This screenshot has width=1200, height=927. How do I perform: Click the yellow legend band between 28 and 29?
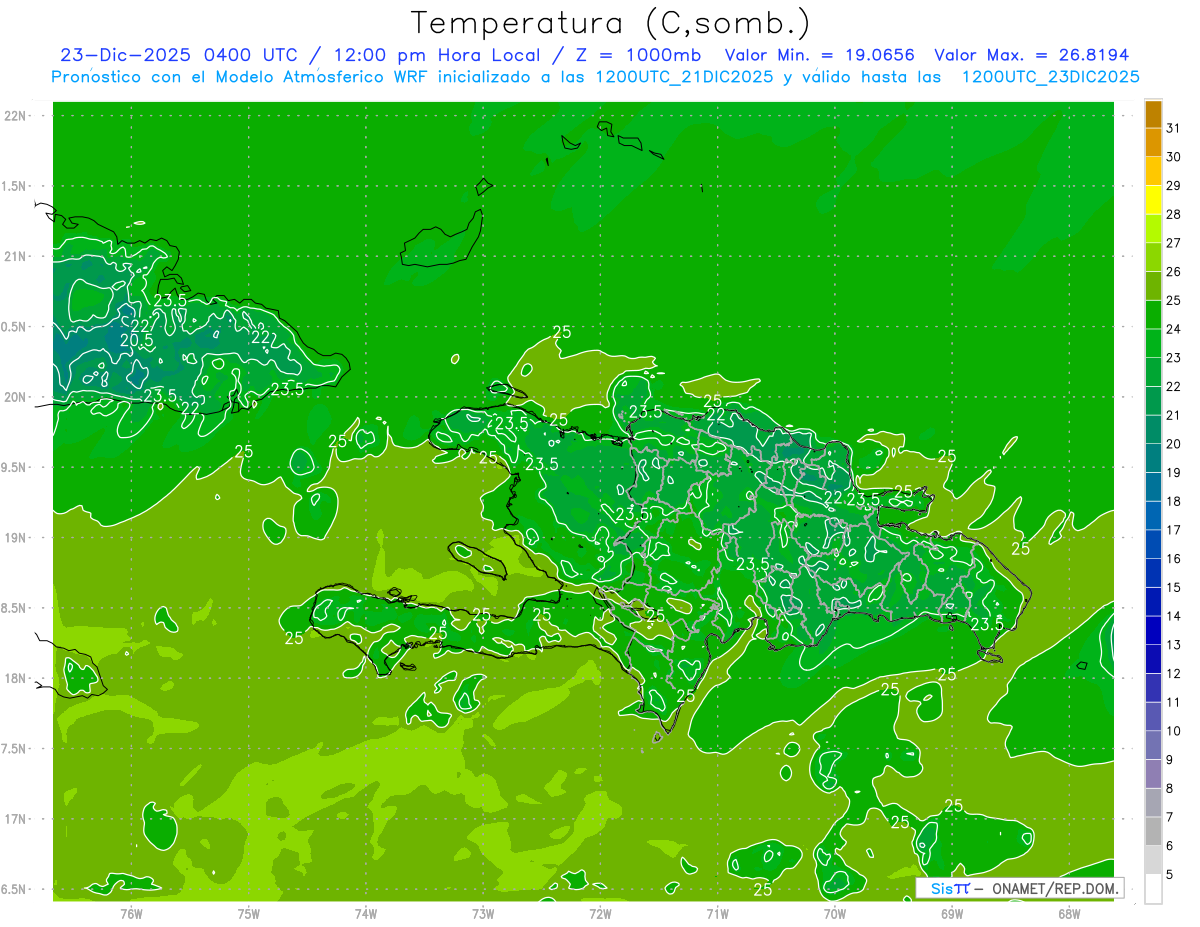(1153, 200)
